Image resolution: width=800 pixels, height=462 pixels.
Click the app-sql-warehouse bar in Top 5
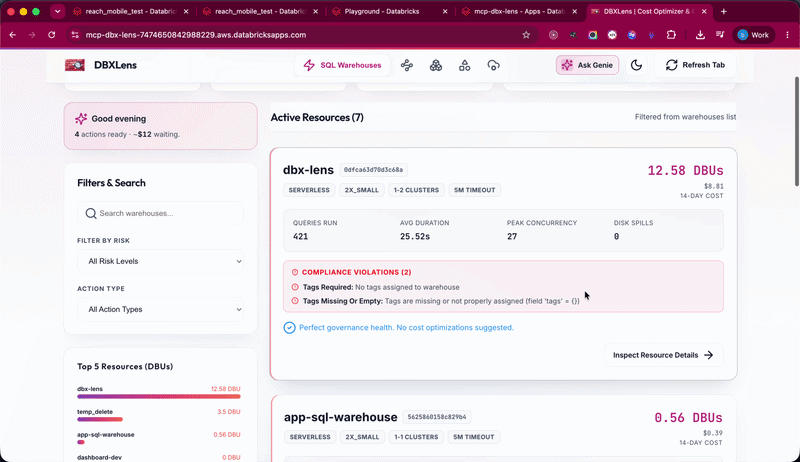click(81, 442)
